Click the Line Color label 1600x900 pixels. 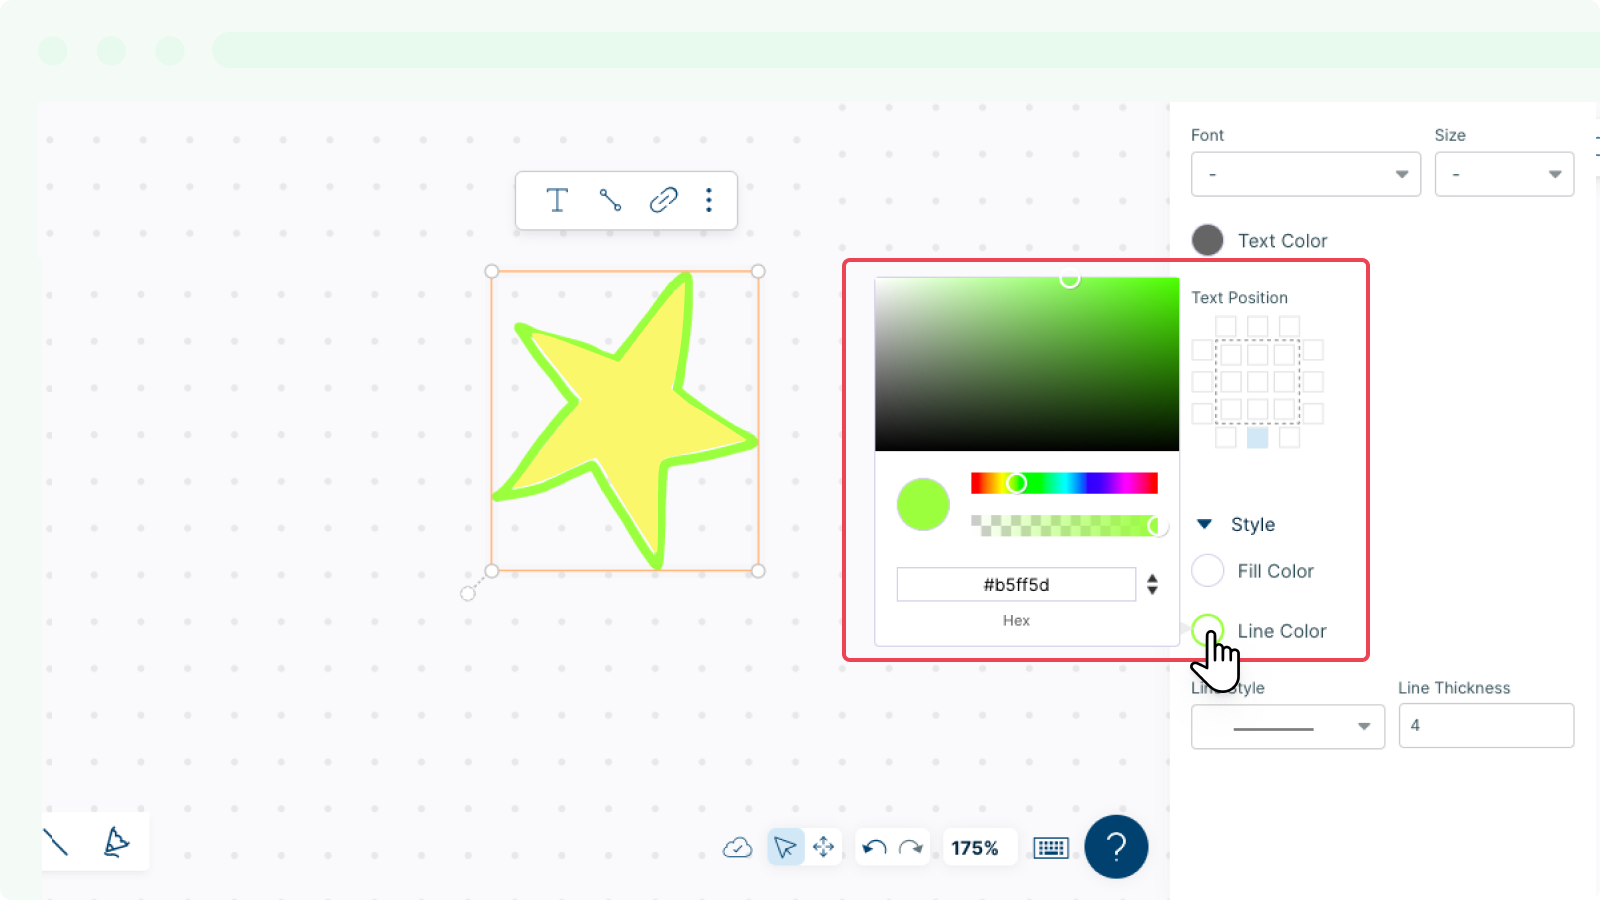point(1282,631)
